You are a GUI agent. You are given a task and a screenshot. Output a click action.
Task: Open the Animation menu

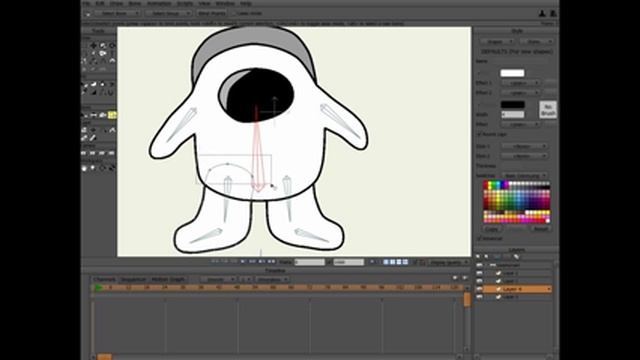159,3
